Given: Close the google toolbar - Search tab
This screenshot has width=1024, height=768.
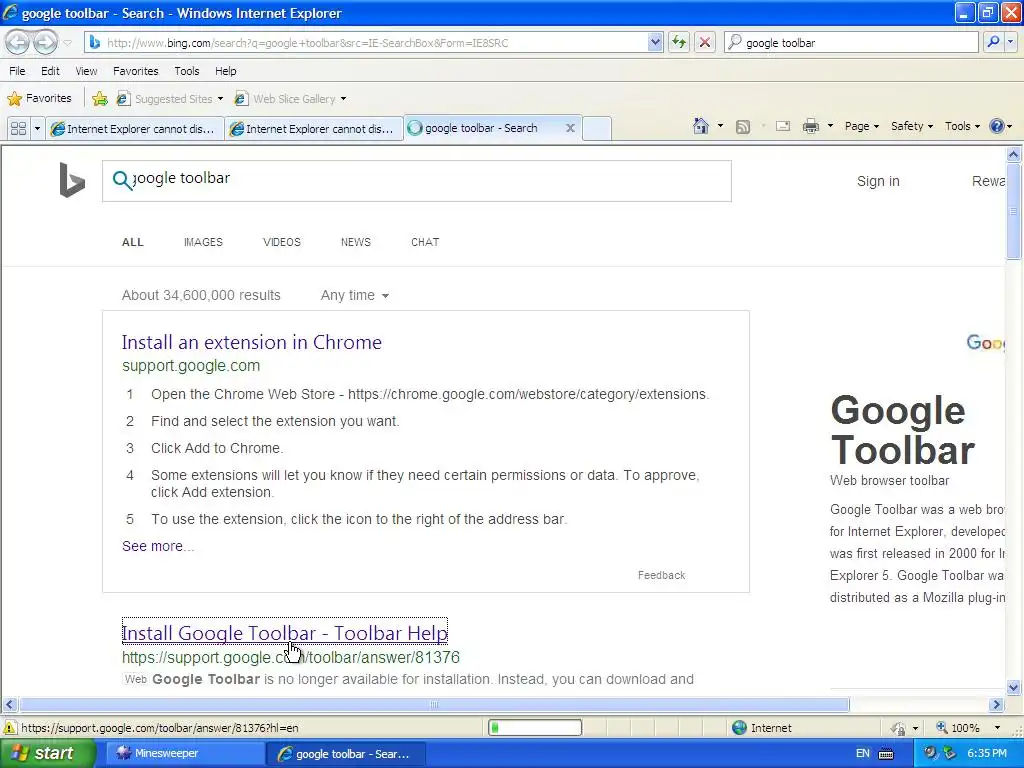Looking at the screenshot, I should (x=570, y=128).
